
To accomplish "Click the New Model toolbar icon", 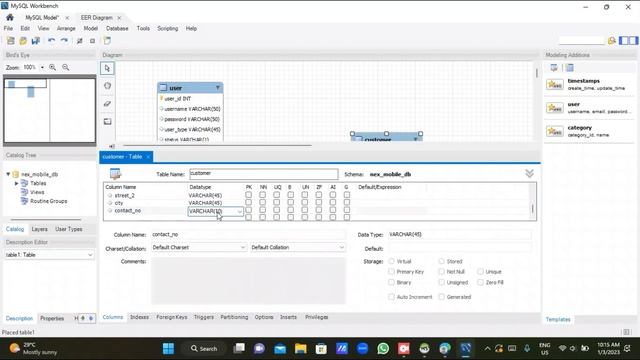I will 11,40.
